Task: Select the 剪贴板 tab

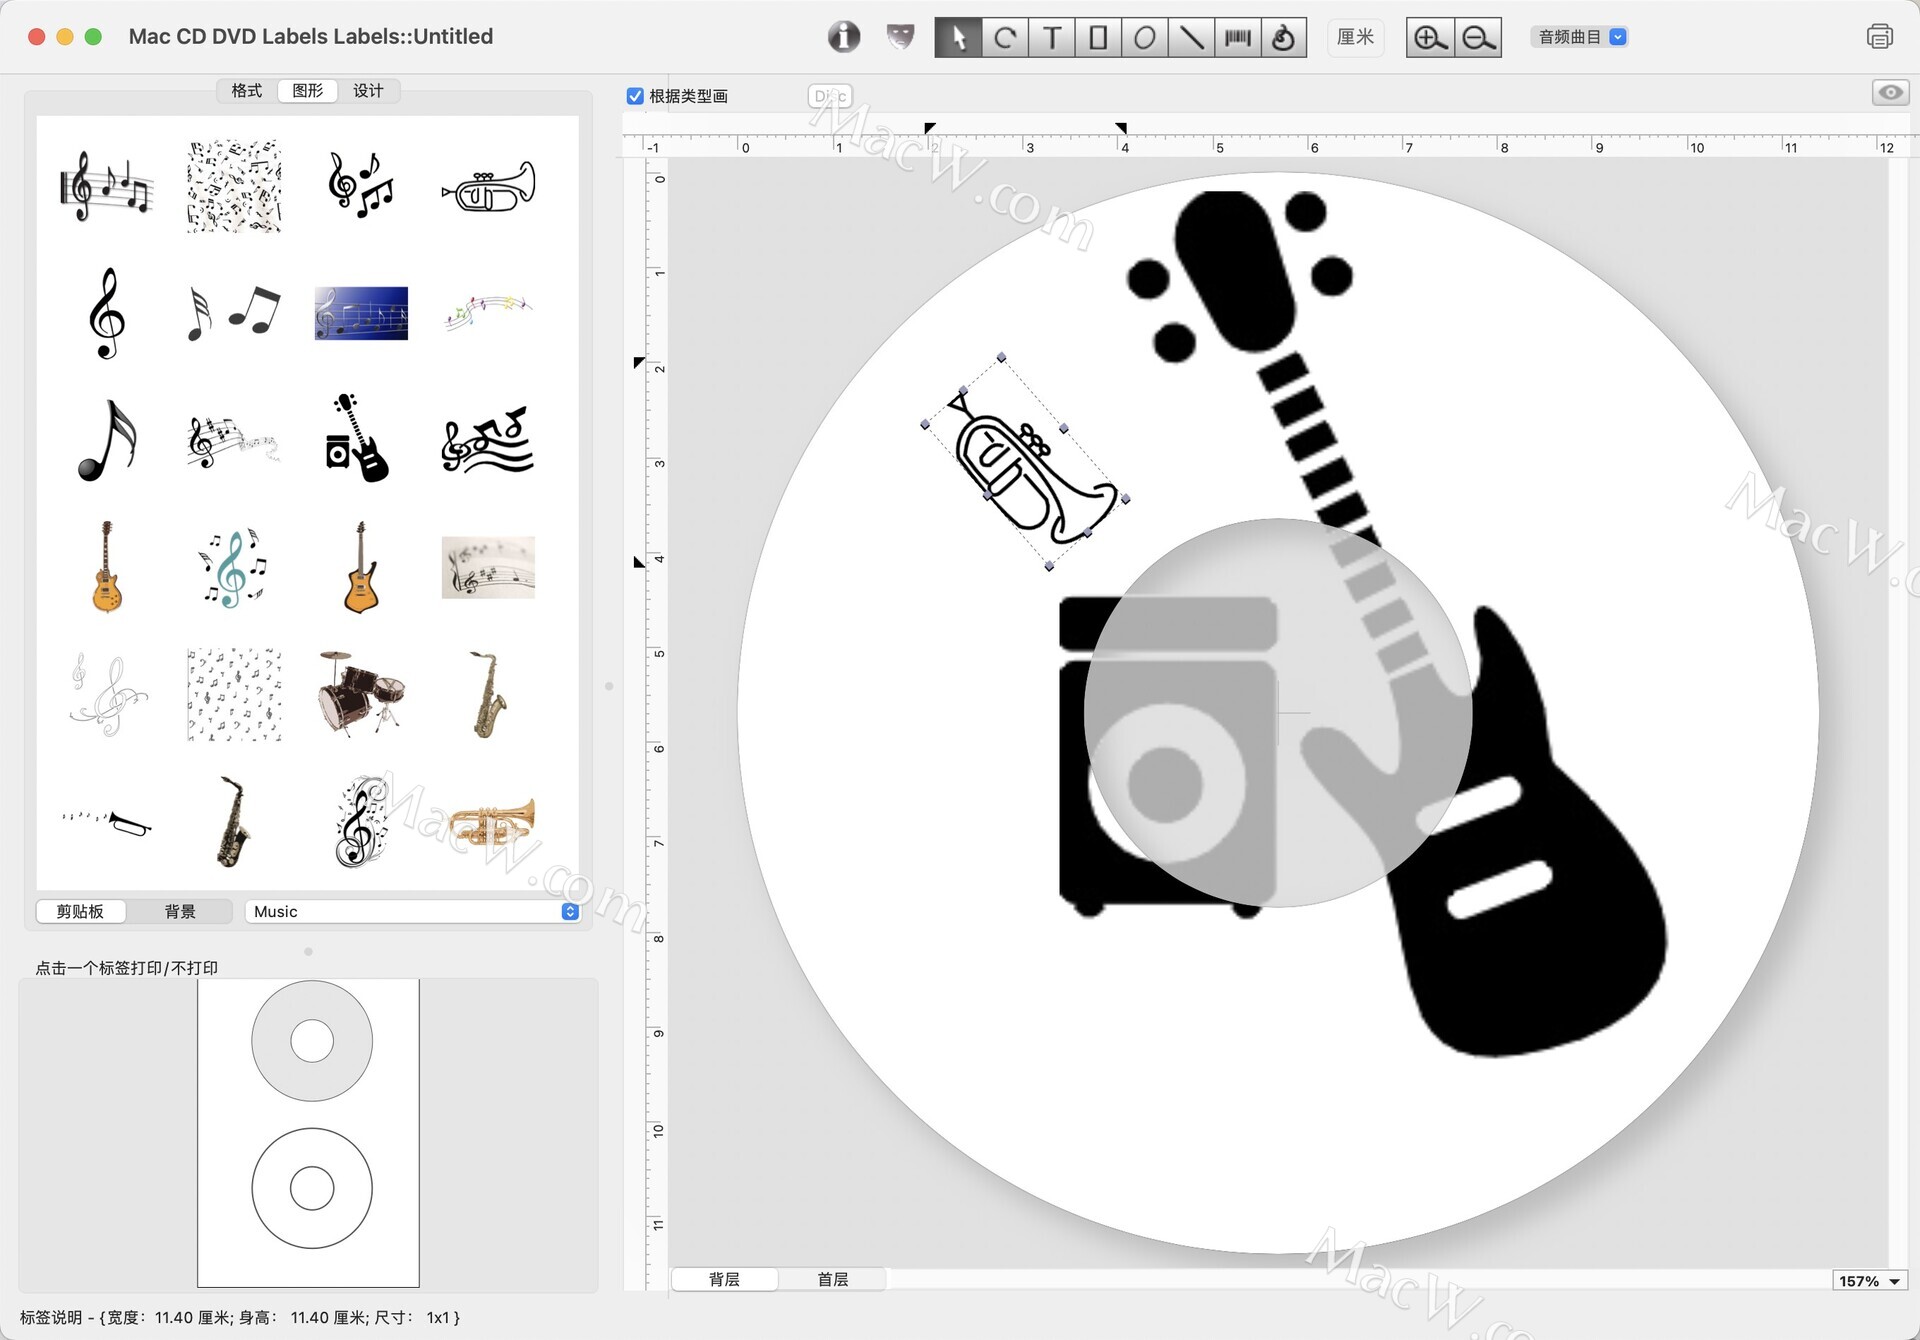Action: coord(80,911)
